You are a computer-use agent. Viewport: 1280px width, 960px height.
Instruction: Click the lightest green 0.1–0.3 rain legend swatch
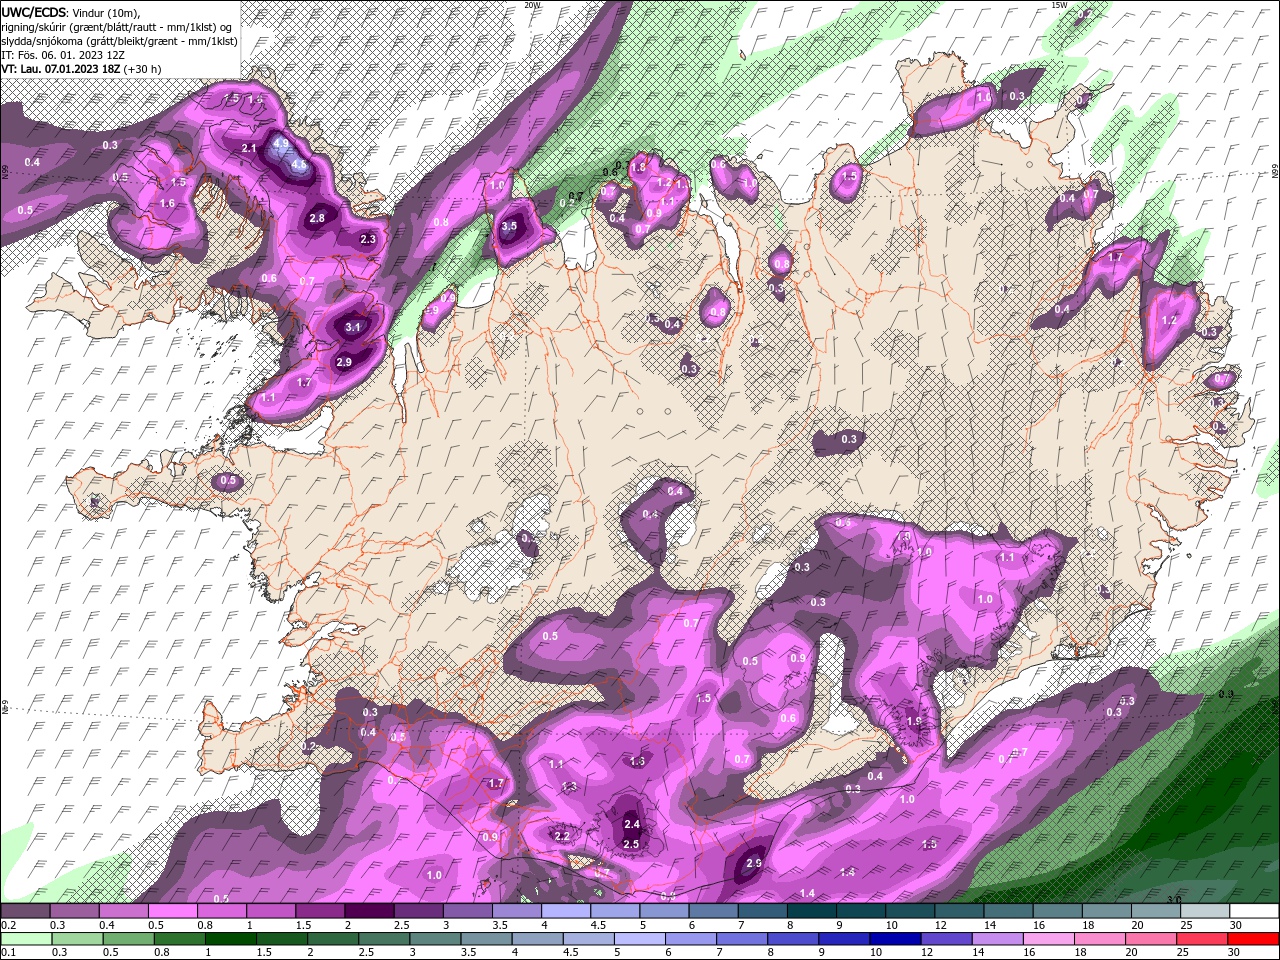(x=25, y=939)
